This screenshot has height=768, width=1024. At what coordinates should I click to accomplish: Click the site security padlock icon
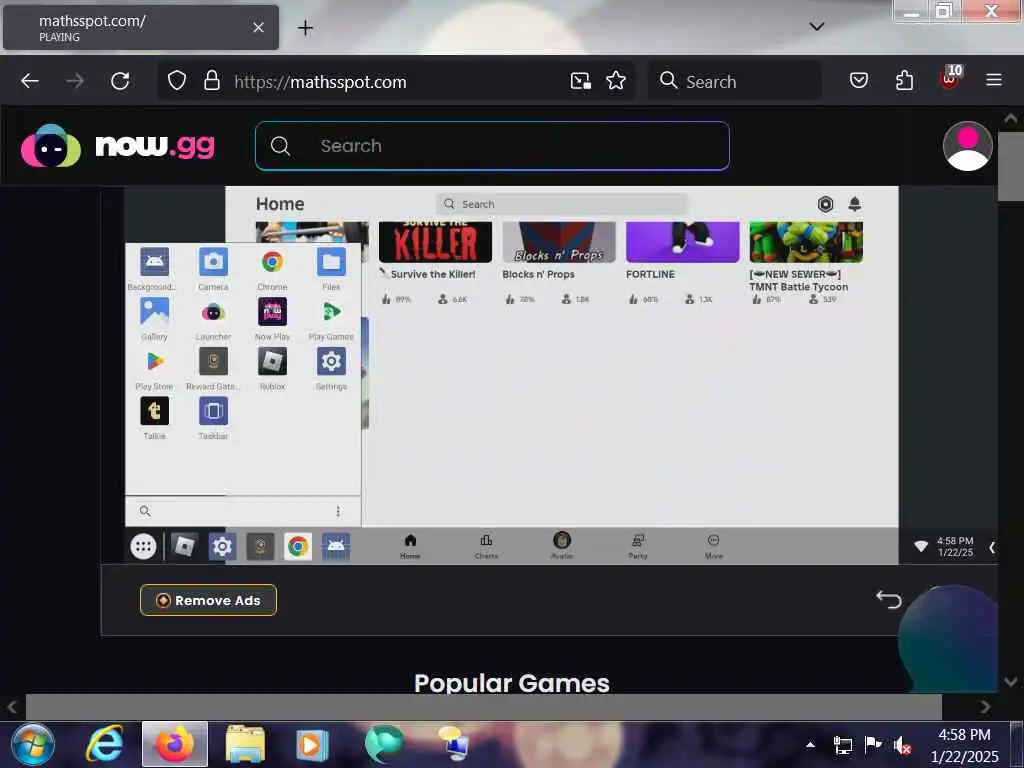[x=212, y=81]
